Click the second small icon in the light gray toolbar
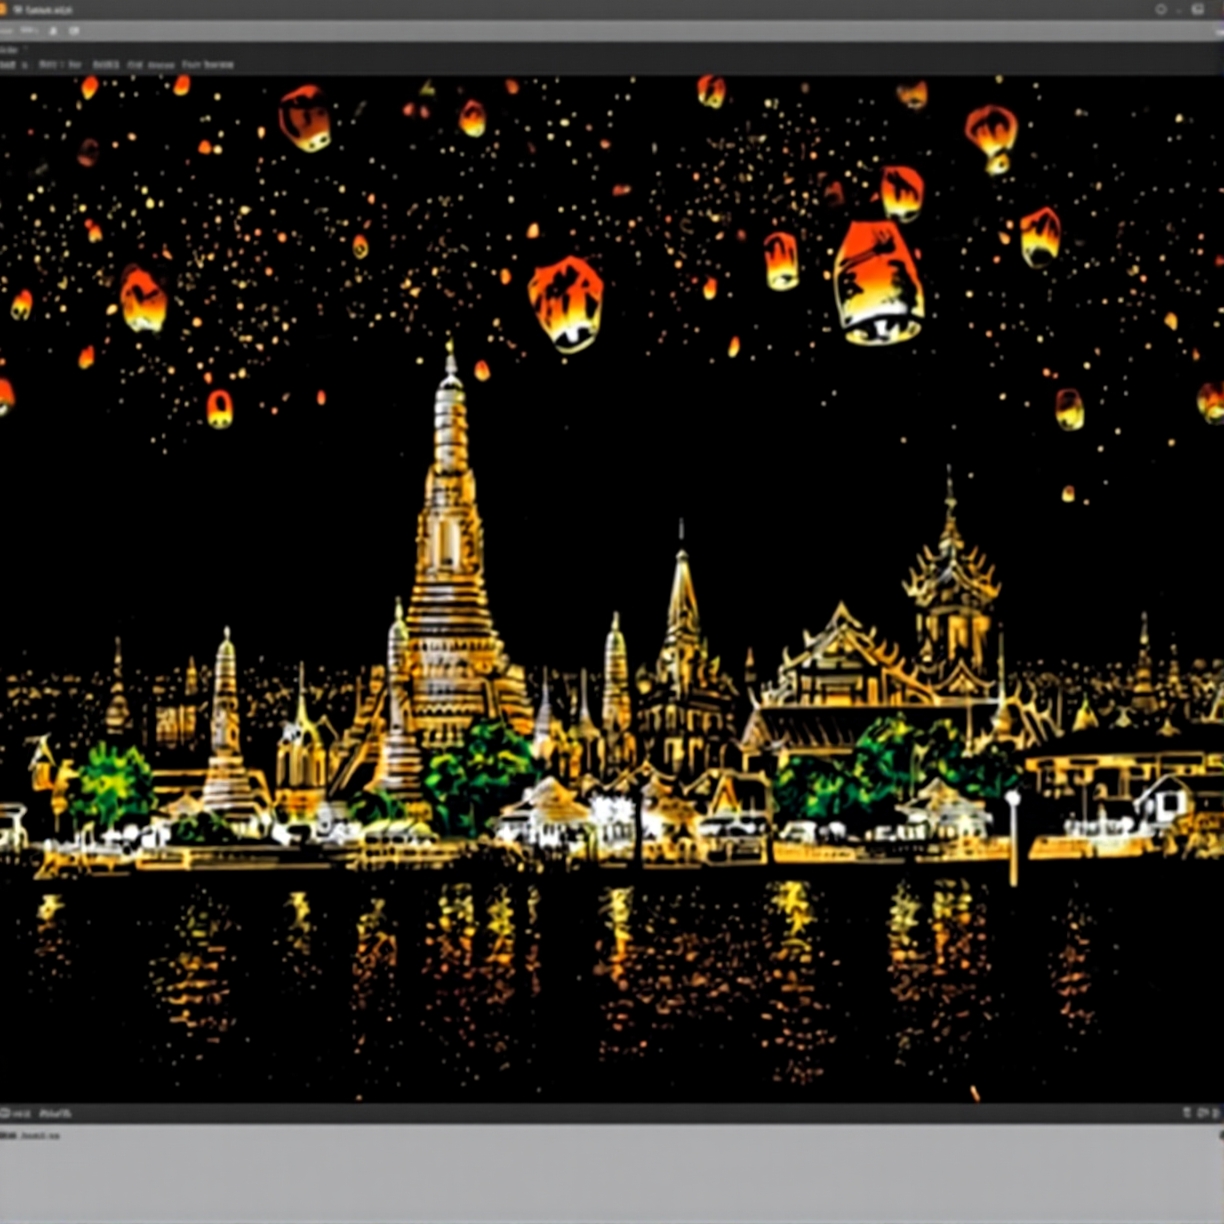Viewport: 1224px width, 1224px height. [x=74, y=31]
